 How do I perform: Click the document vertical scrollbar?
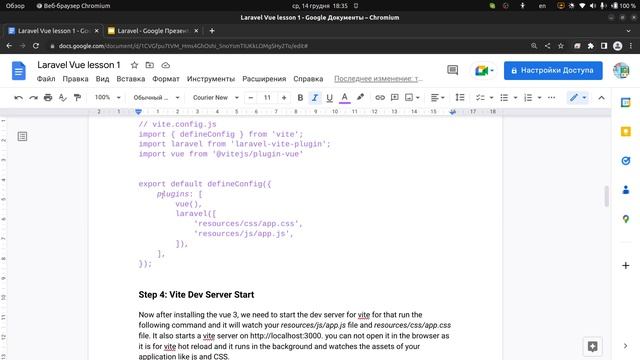(607, 196)
